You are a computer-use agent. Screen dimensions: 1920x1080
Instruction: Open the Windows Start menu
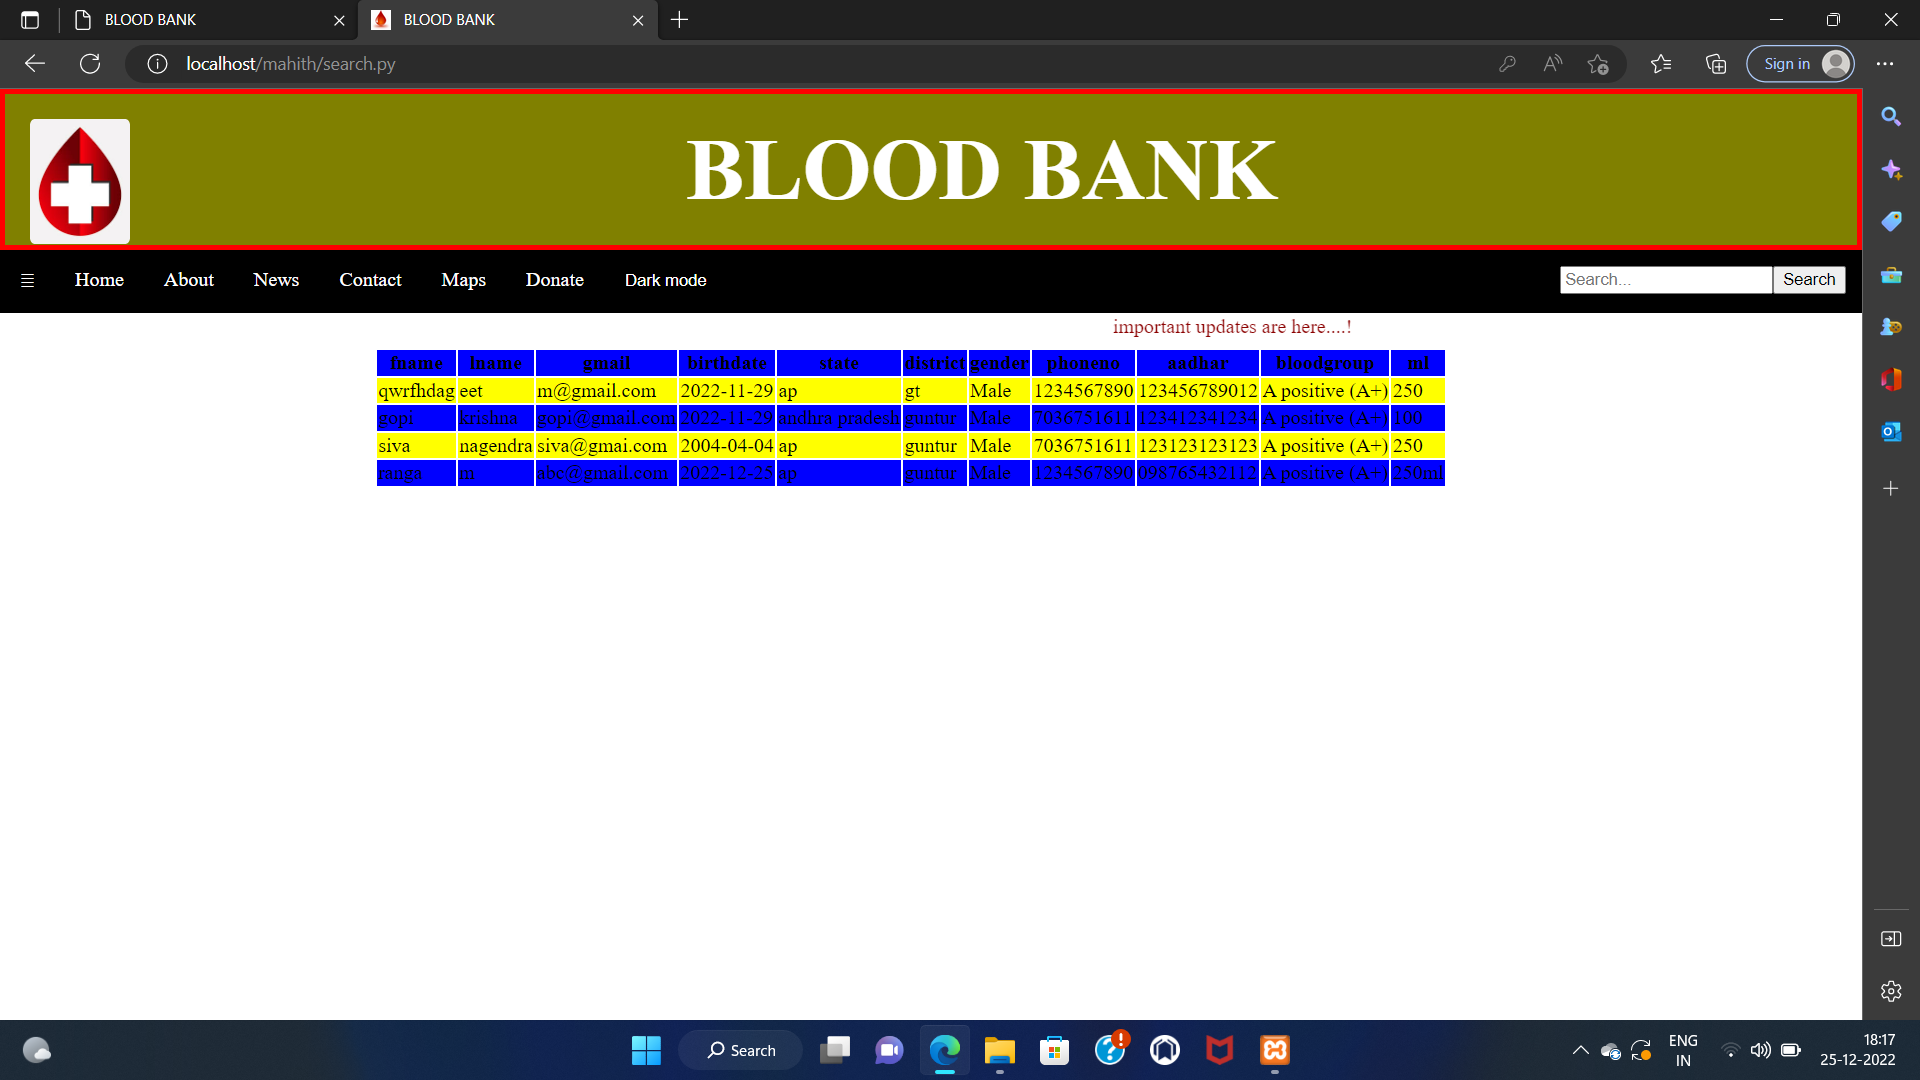click(646, 1050)
